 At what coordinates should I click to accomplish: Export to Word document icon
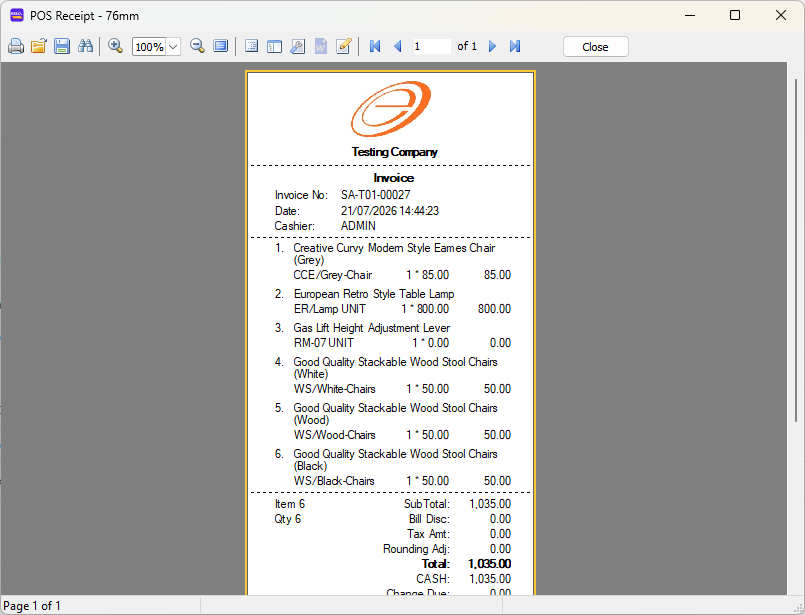pyautogui.click(x=320, y=47)
